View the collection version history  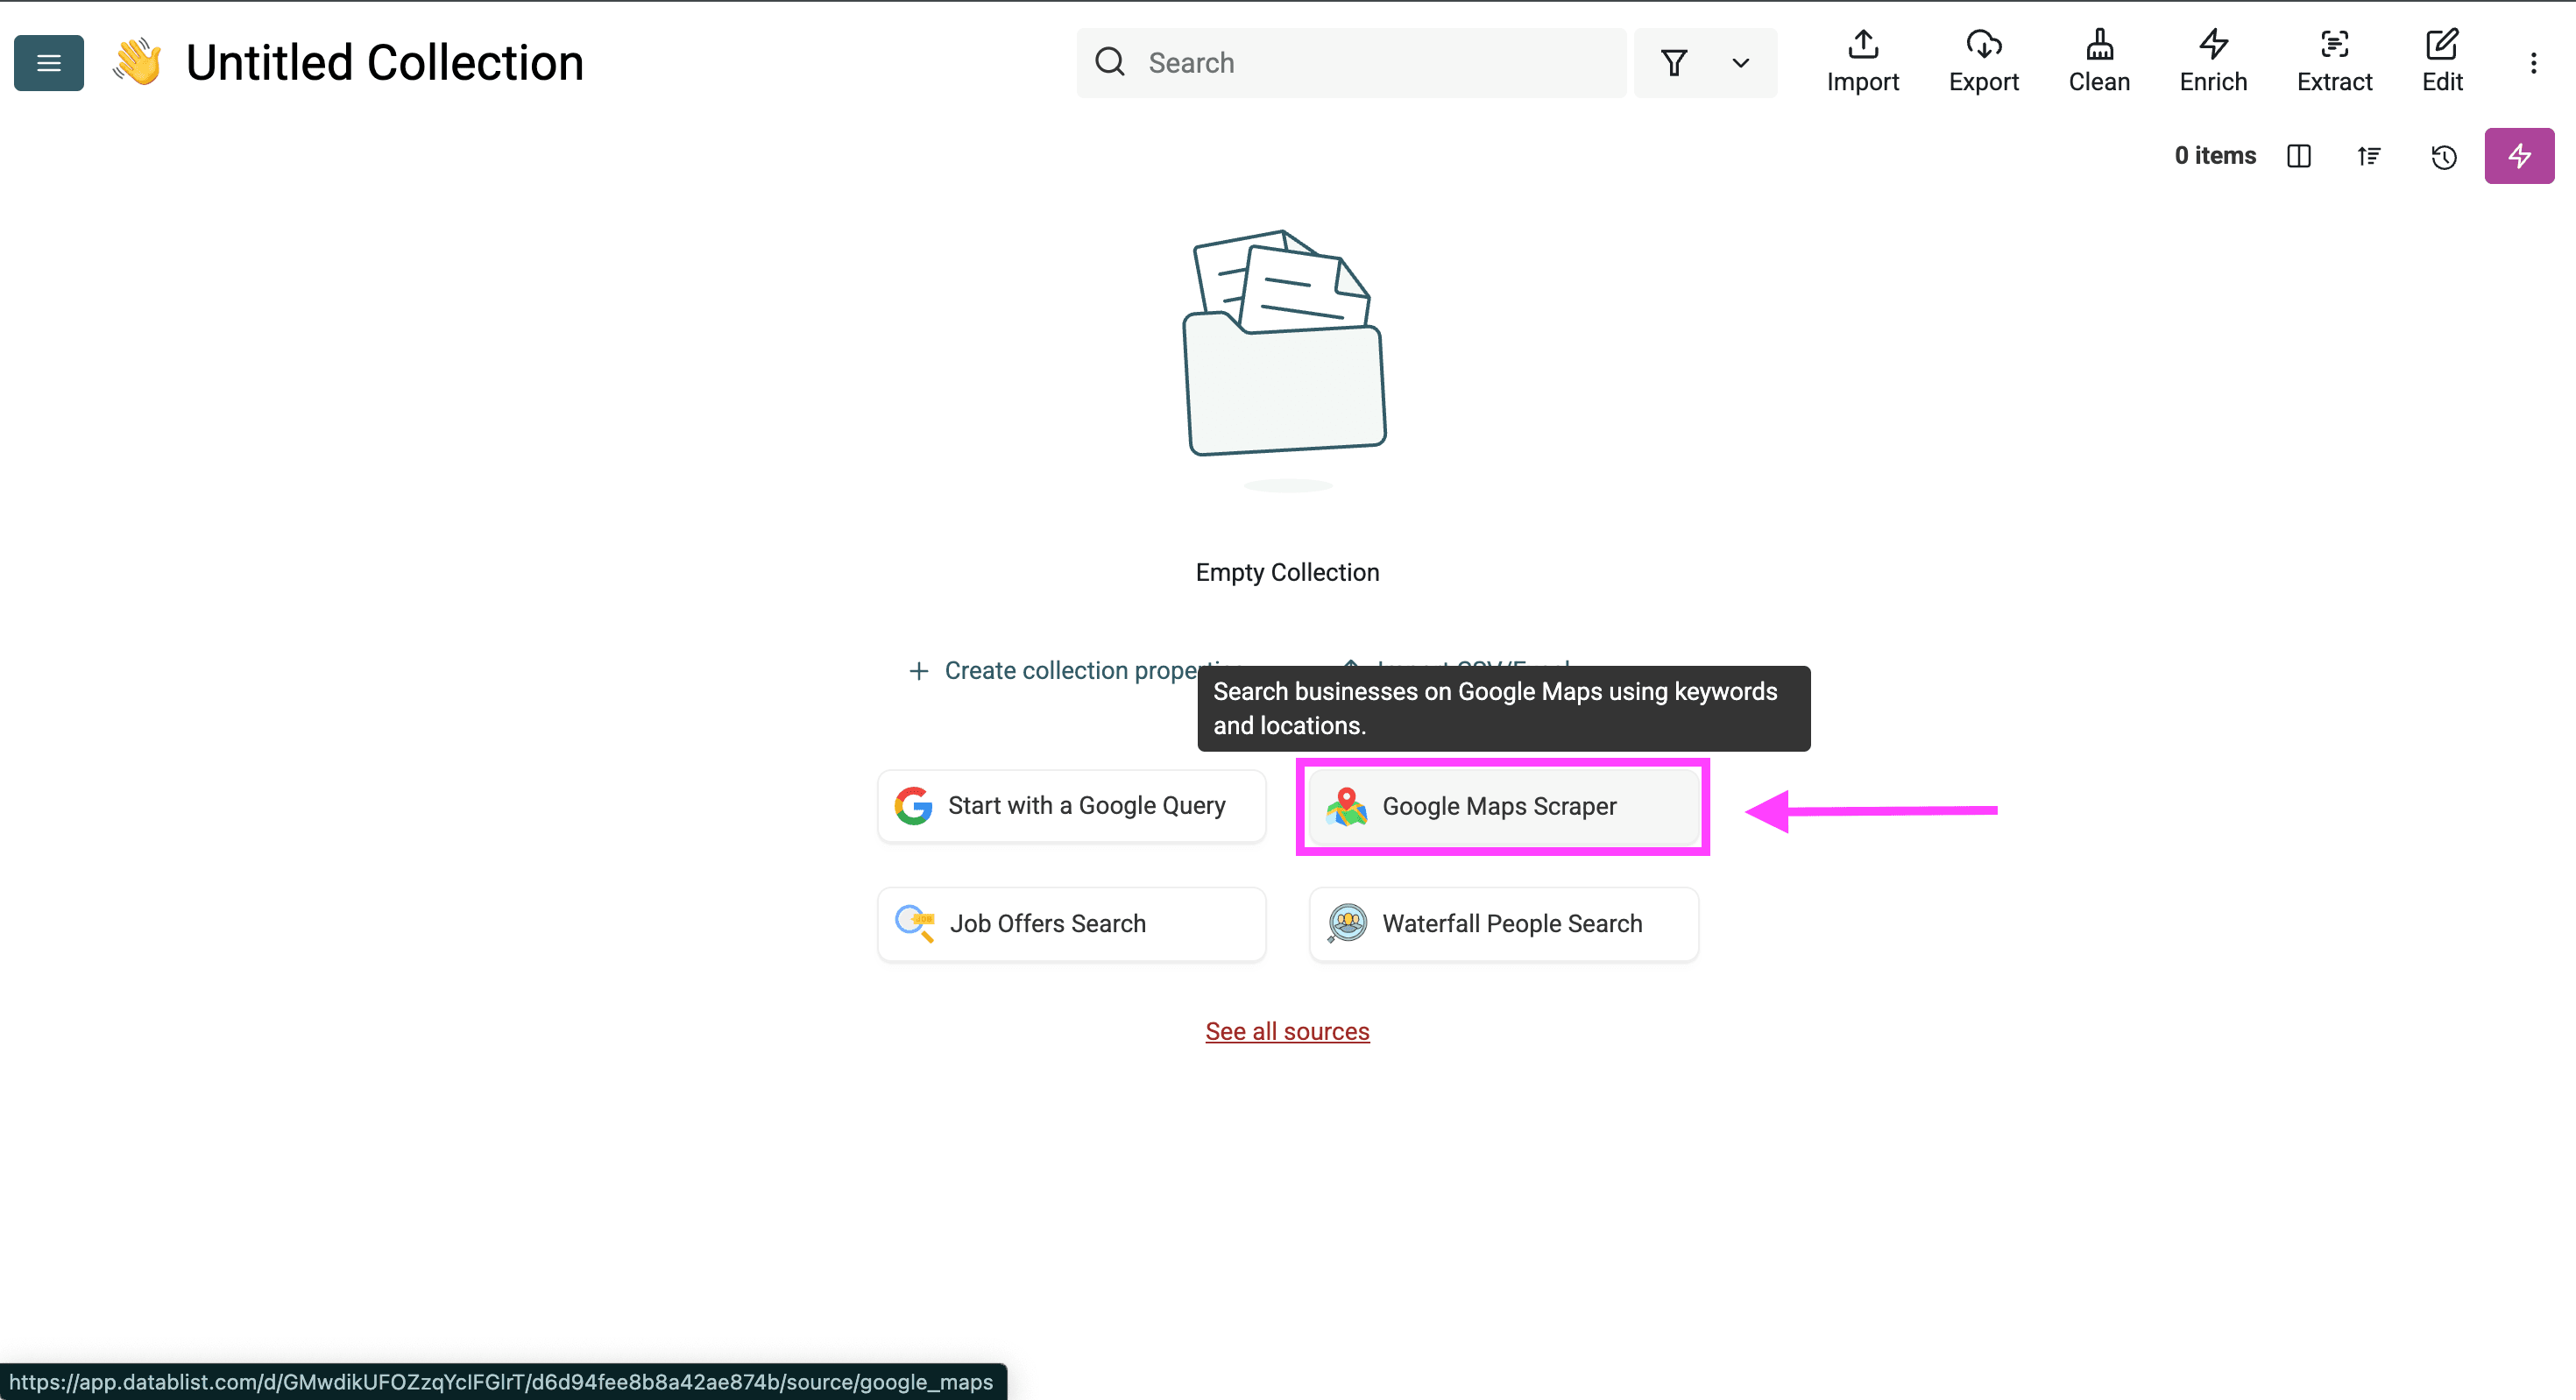(x=2443, y=156)
